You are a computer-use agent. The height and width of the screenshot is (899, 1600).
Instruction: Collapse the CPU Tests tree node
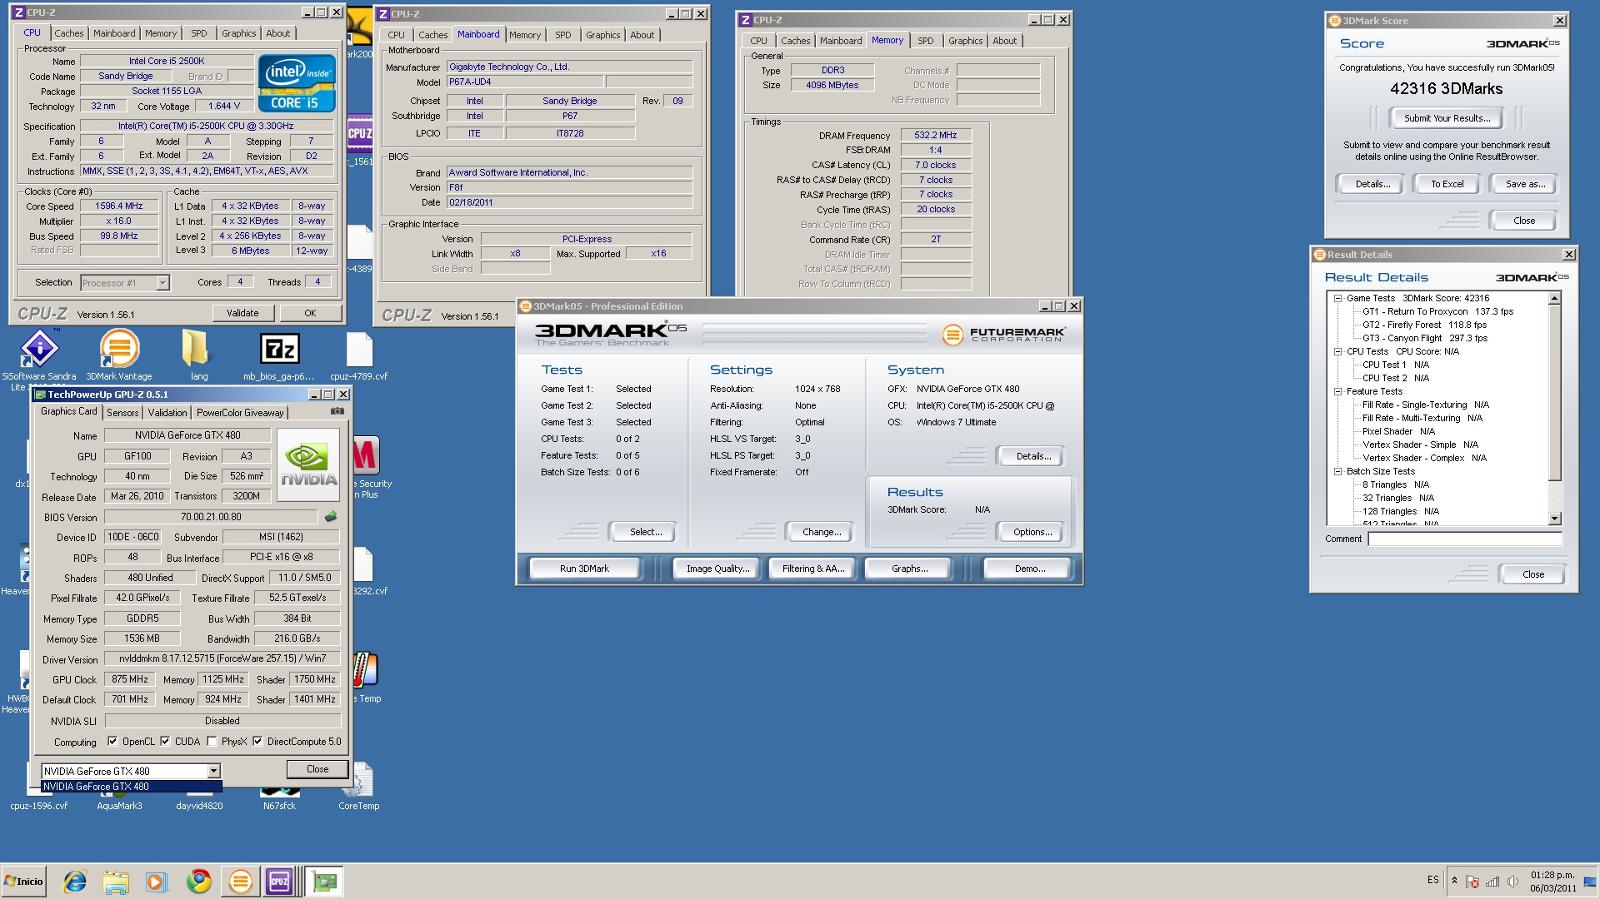1338,351
